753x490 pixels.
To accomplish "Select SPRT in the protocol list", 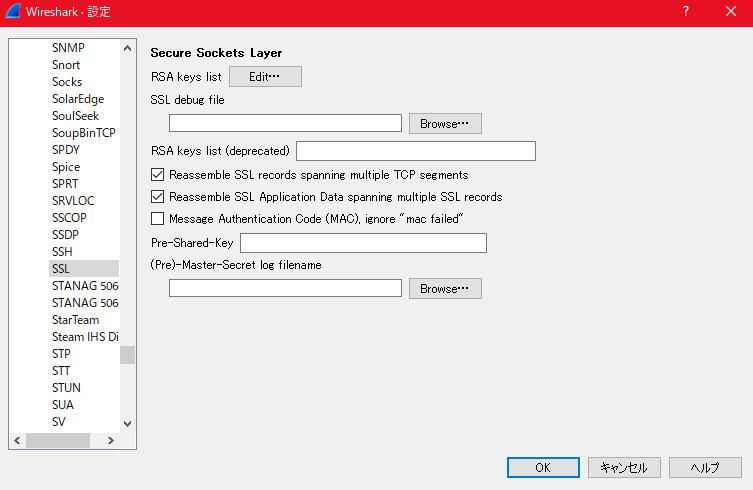I will coord(65,184).
